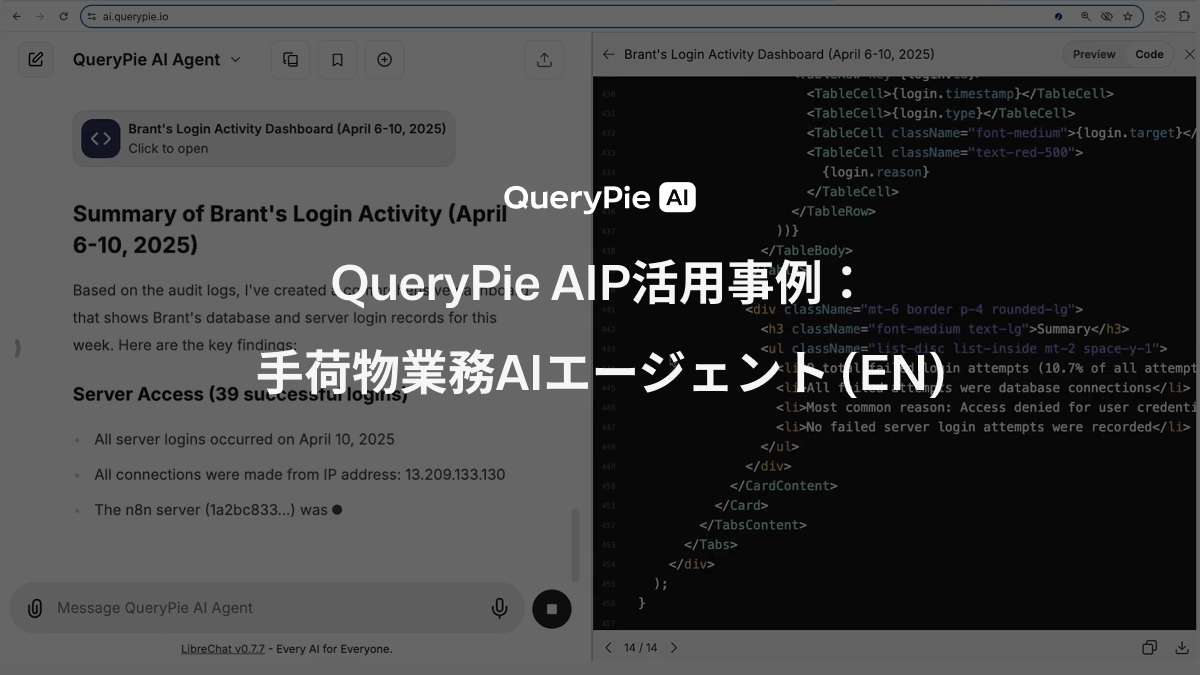Activate the microphone voice input
Image resolution: width=1200 pixels, height=675 pixels.
499,608
